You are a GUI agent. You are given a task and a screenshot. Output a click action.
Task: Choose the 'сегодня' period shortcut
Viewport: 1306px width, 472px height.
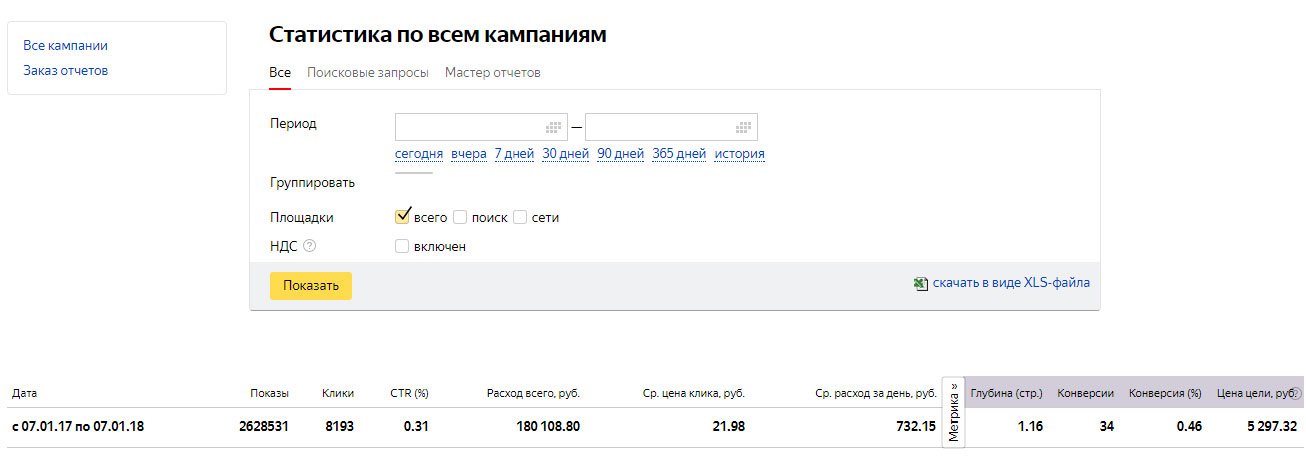pyautogui.click(x=419, y=154)
